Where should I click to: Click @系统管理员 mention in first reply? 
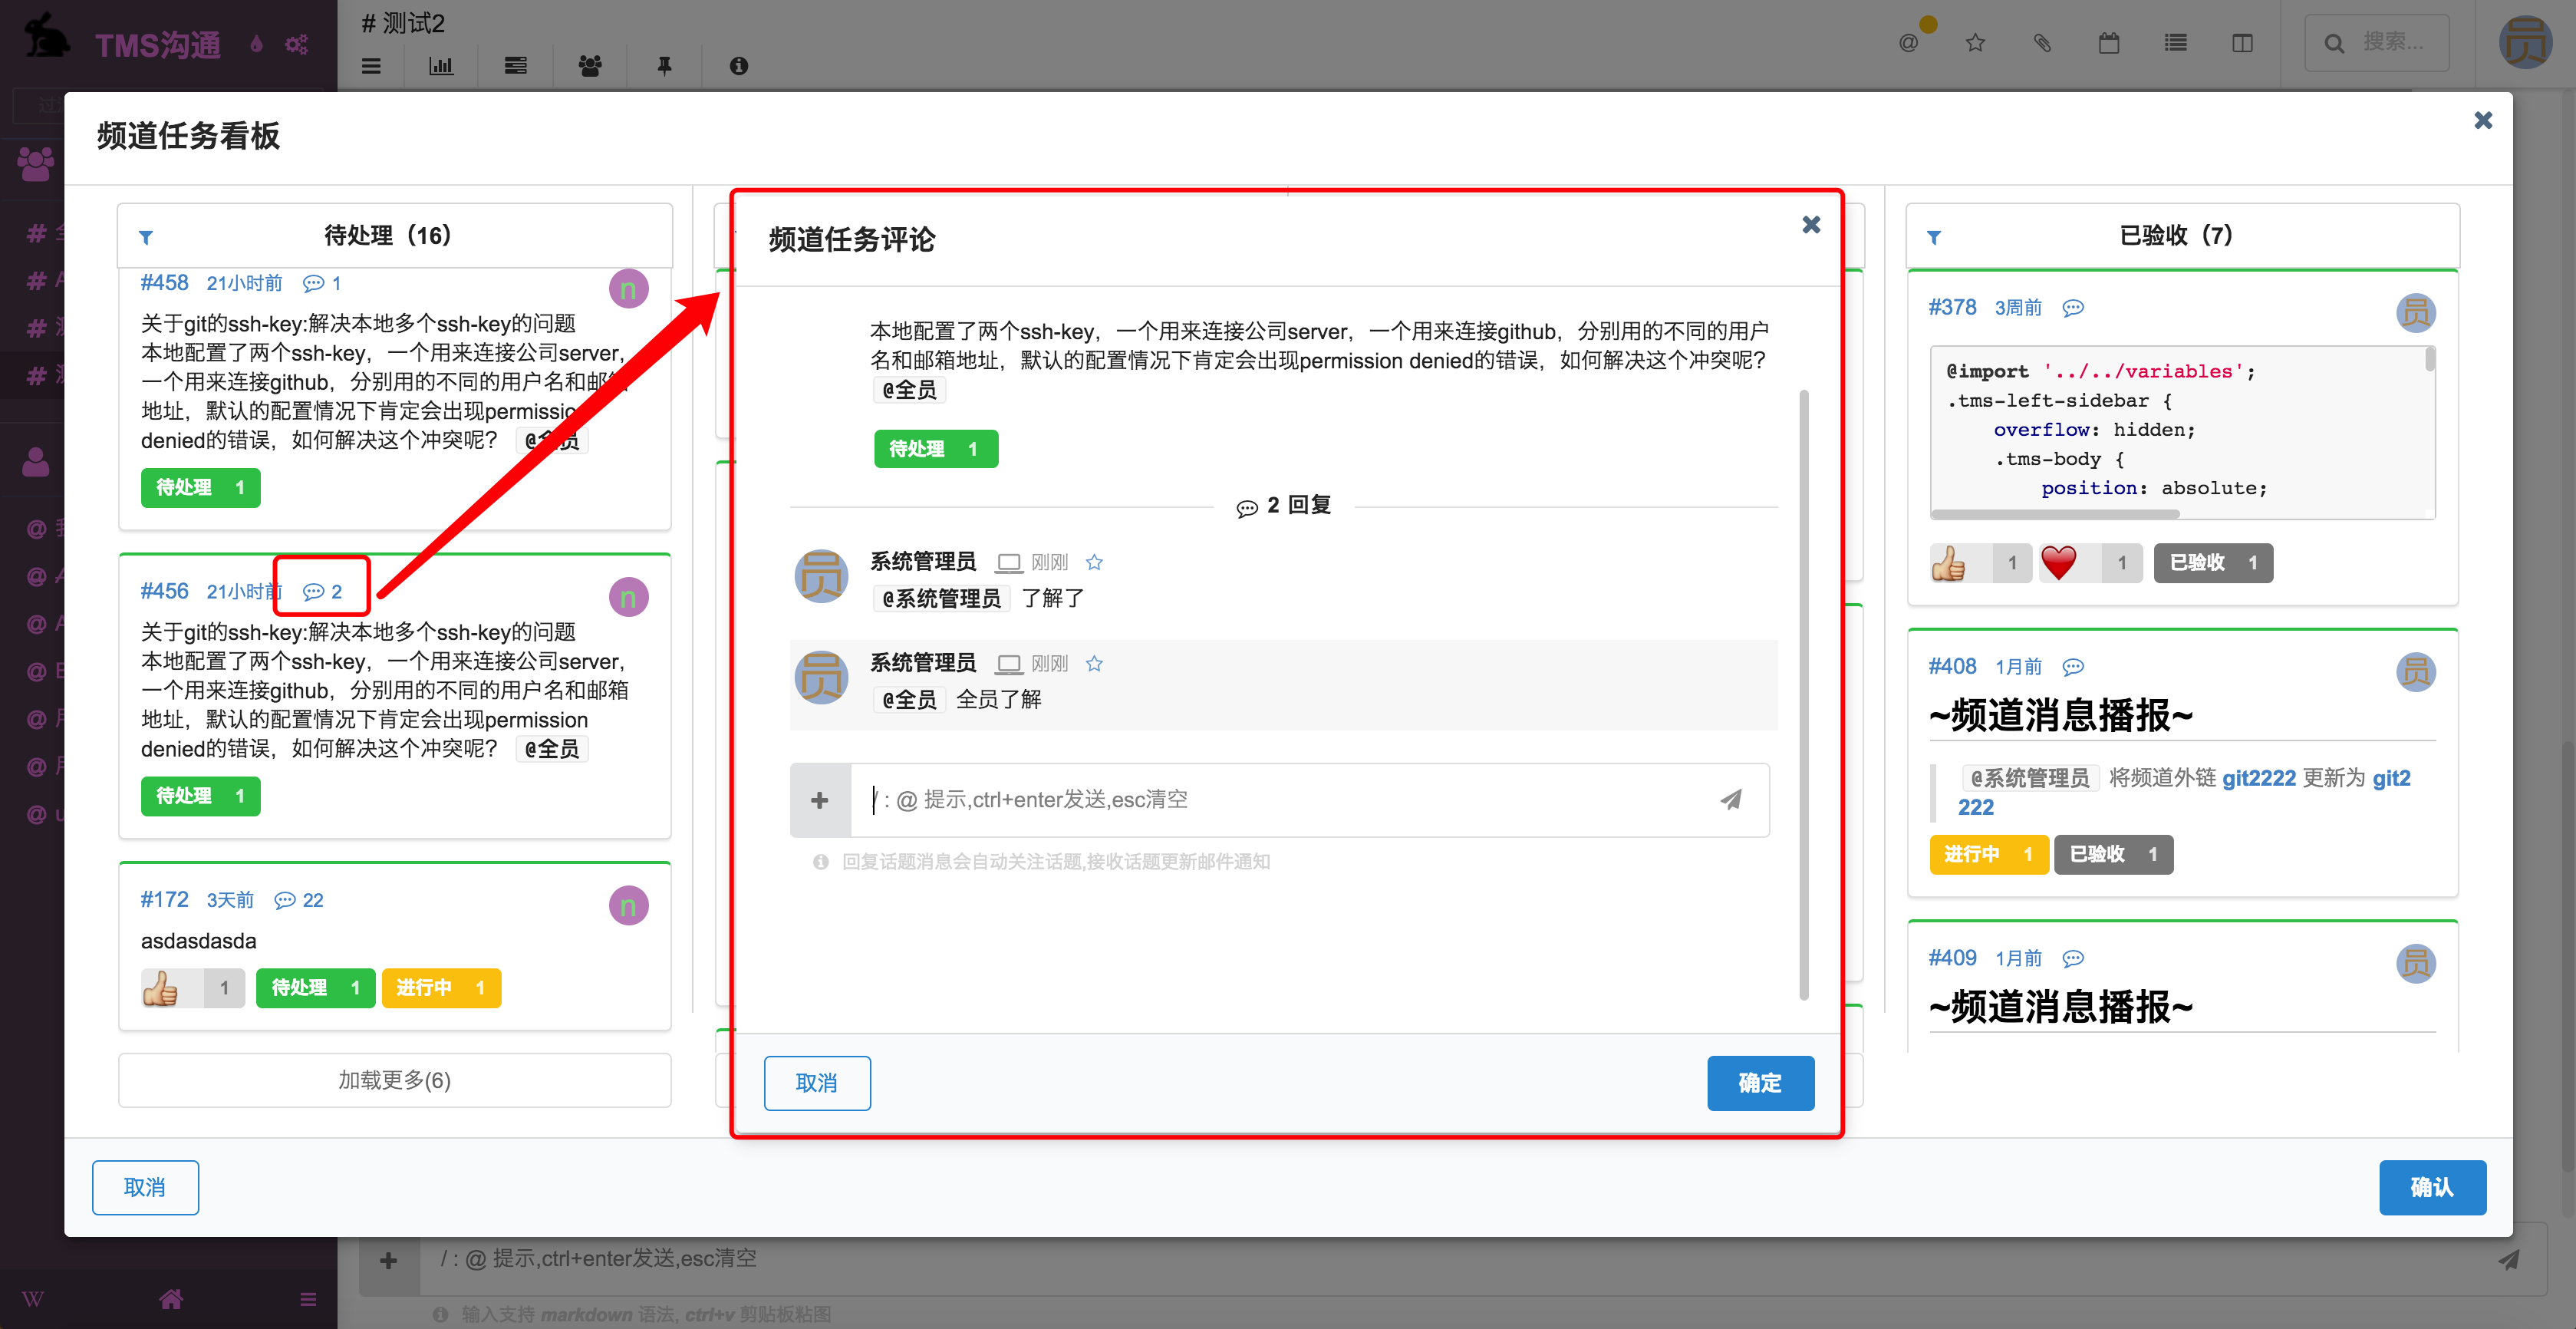(x=941, y=598)
